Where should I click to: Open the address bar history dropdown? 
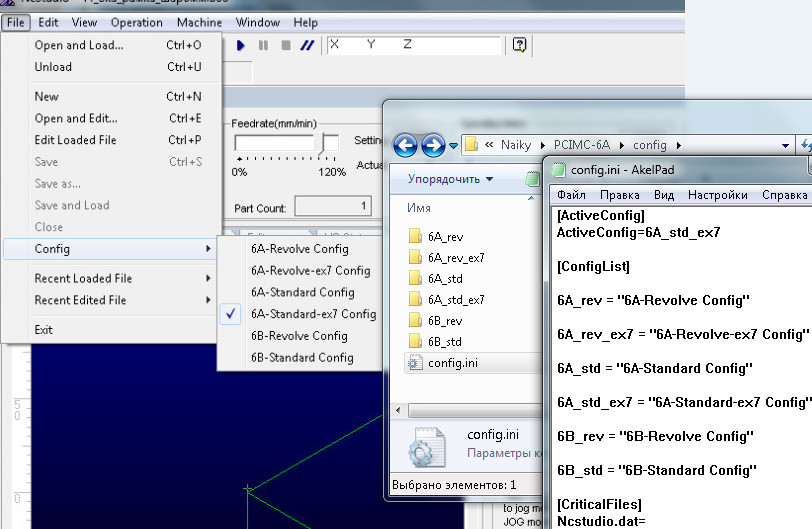click(785, 146)
